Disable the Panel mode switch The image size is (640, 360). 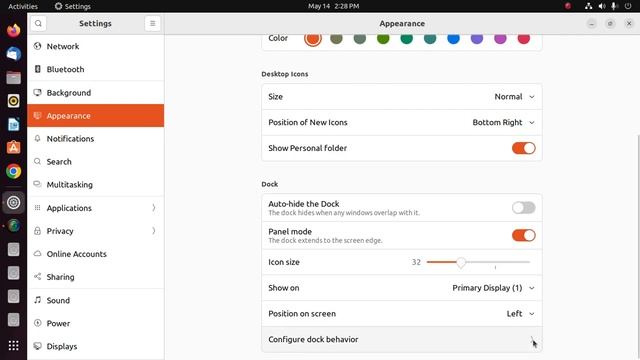[x=524, y=236]
